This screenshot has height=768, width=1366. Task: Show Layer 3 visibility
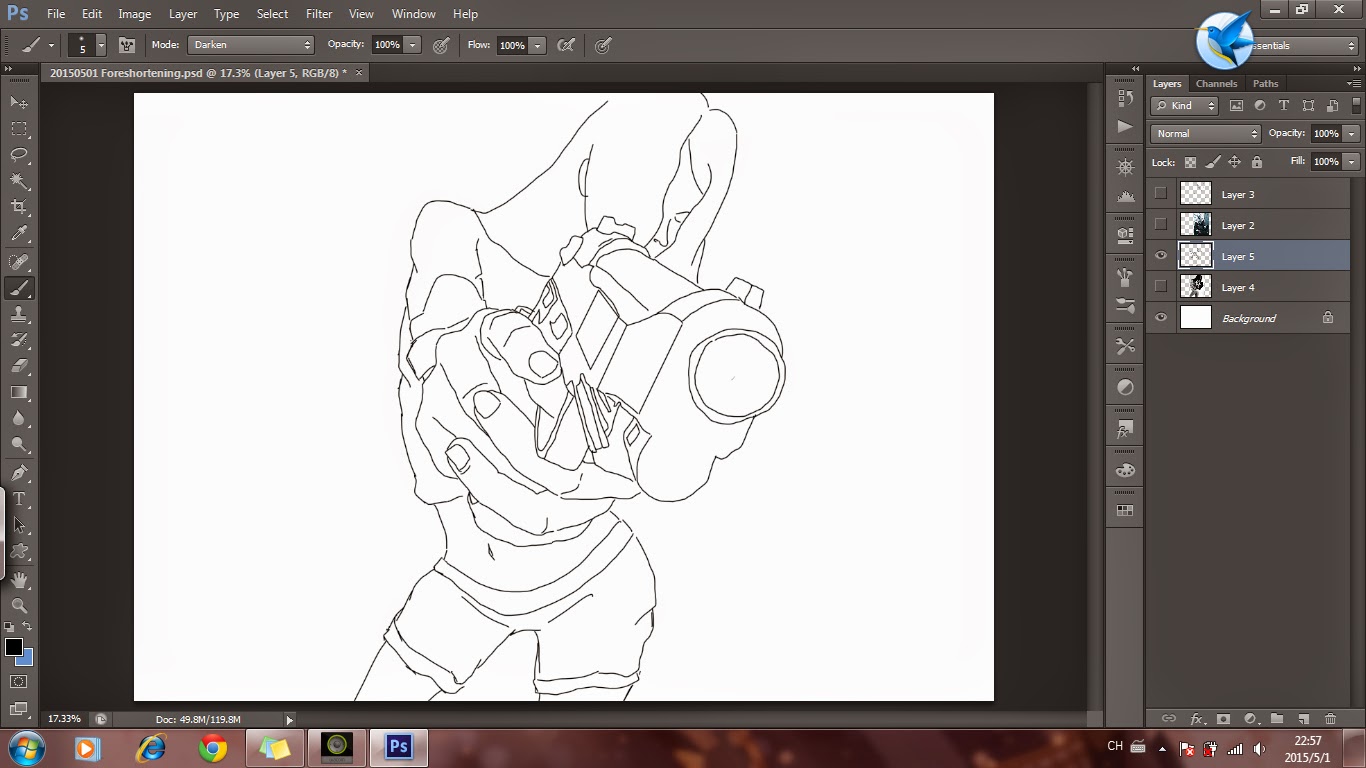[1161, 194]
